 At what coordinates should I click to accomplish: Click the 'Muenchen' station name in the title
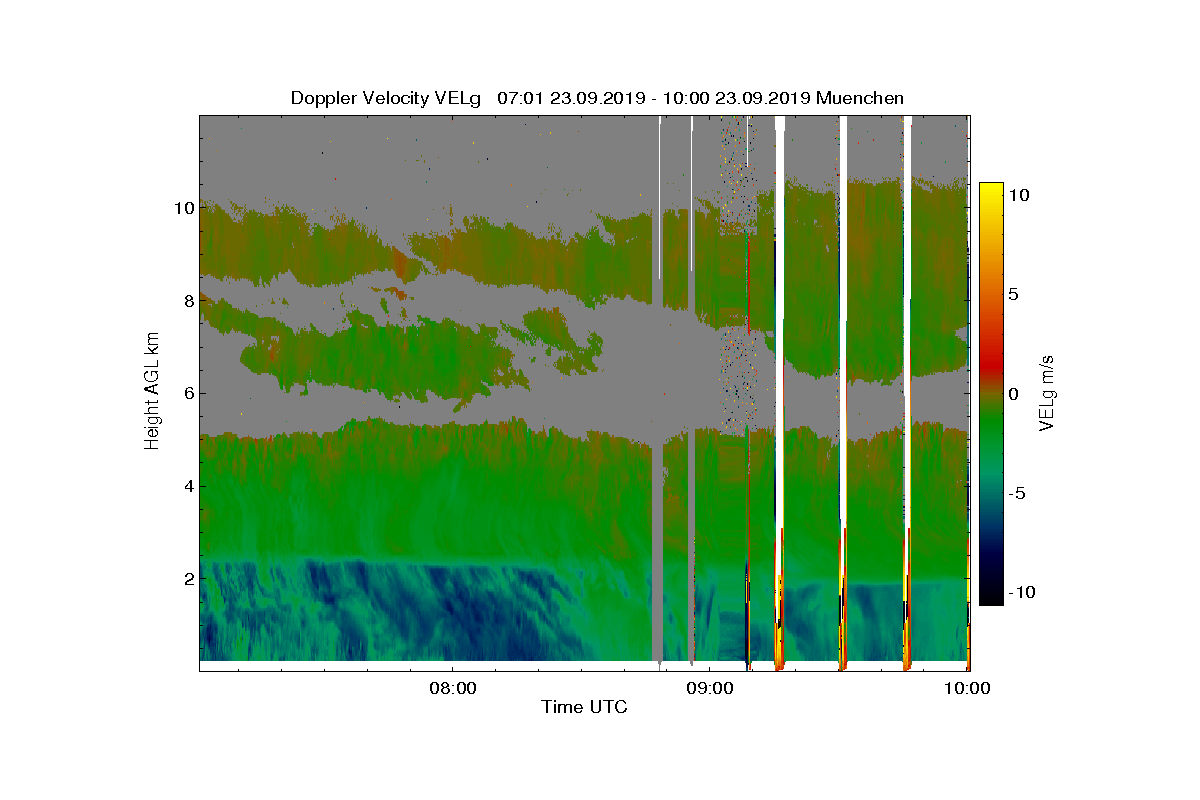(860, 98)
